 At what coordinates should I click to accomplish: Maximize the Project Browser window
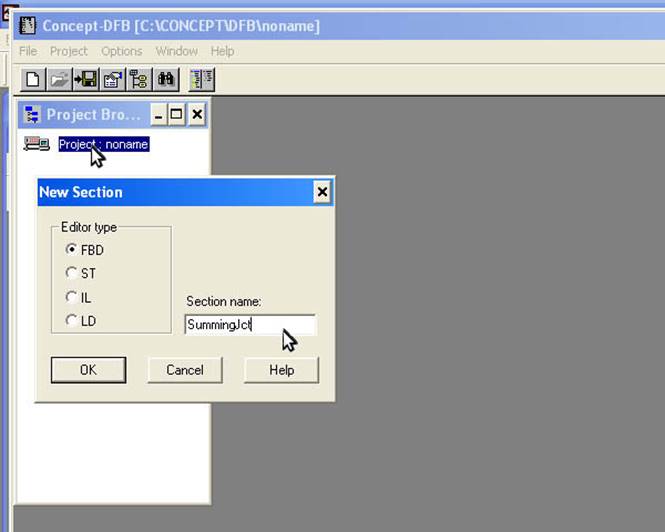coord(176,115)
